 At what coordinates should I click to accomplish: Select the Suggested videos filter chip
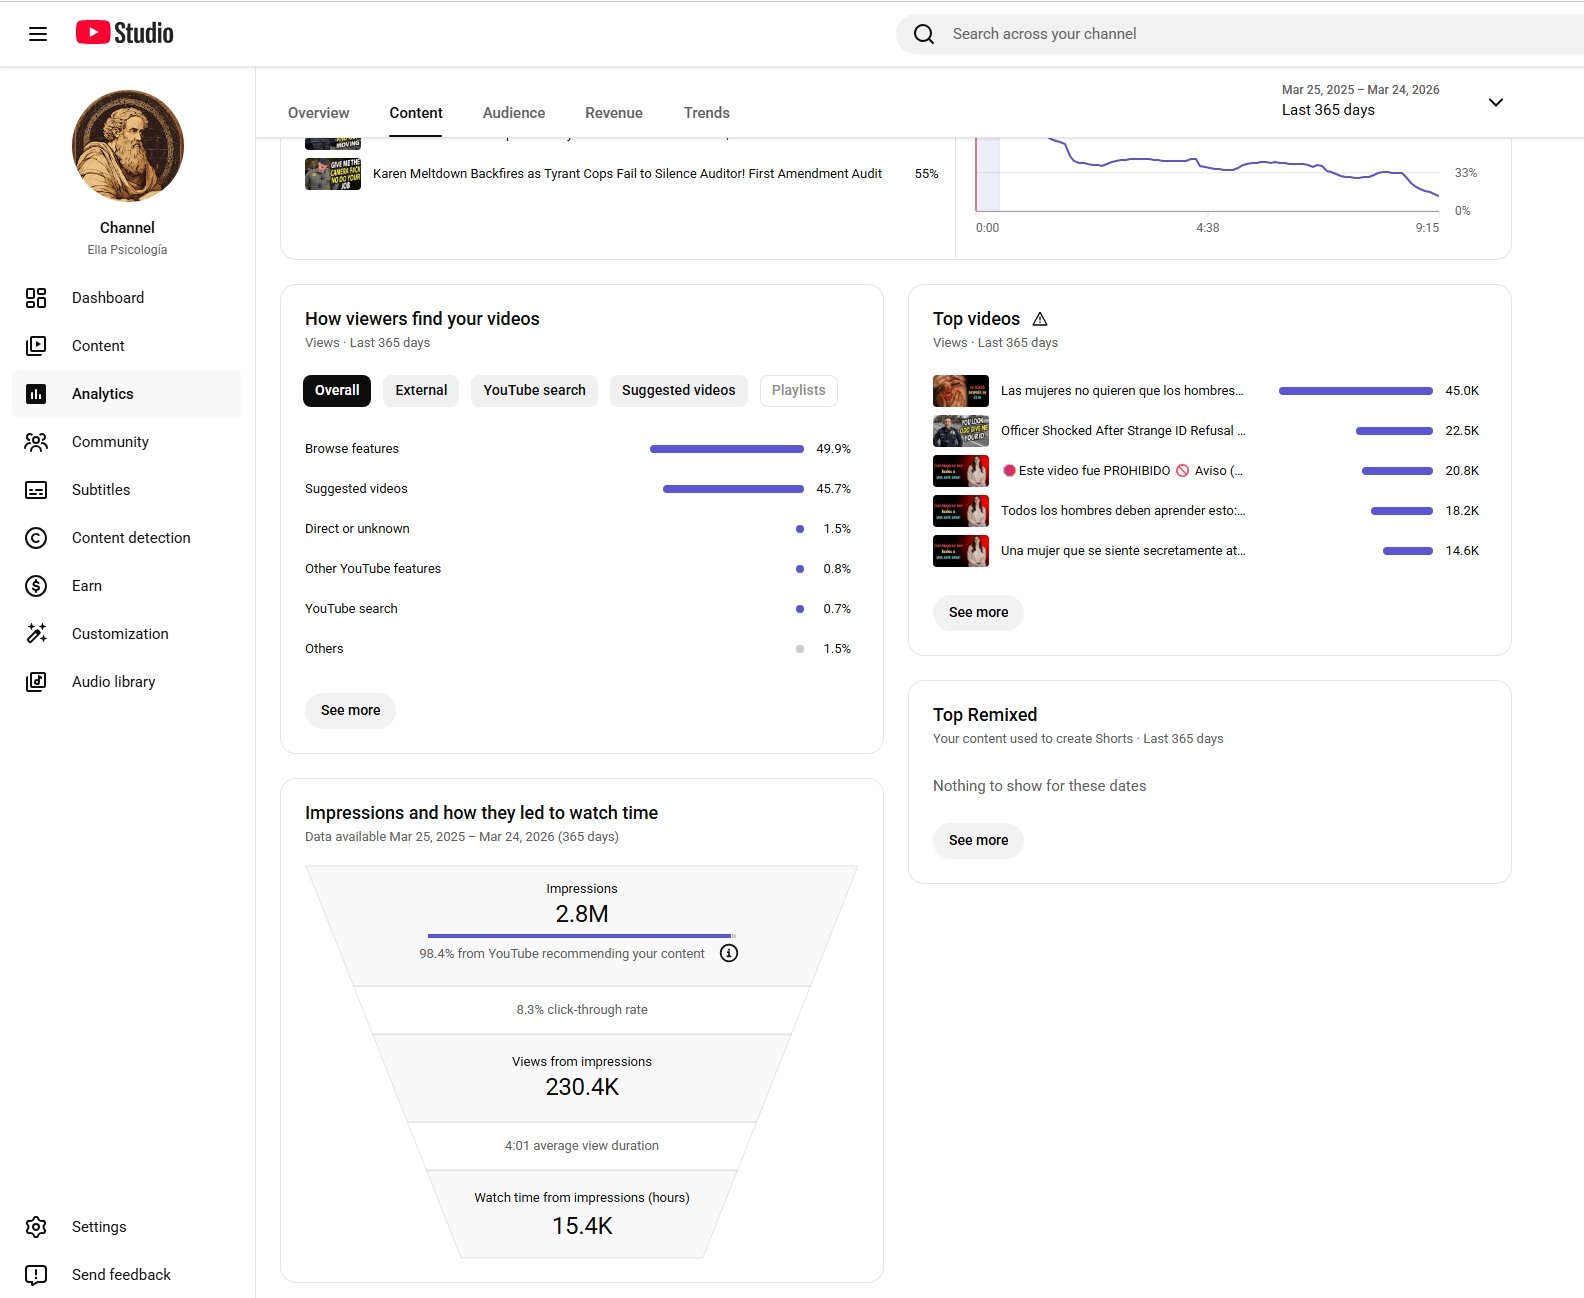point(678,390)
